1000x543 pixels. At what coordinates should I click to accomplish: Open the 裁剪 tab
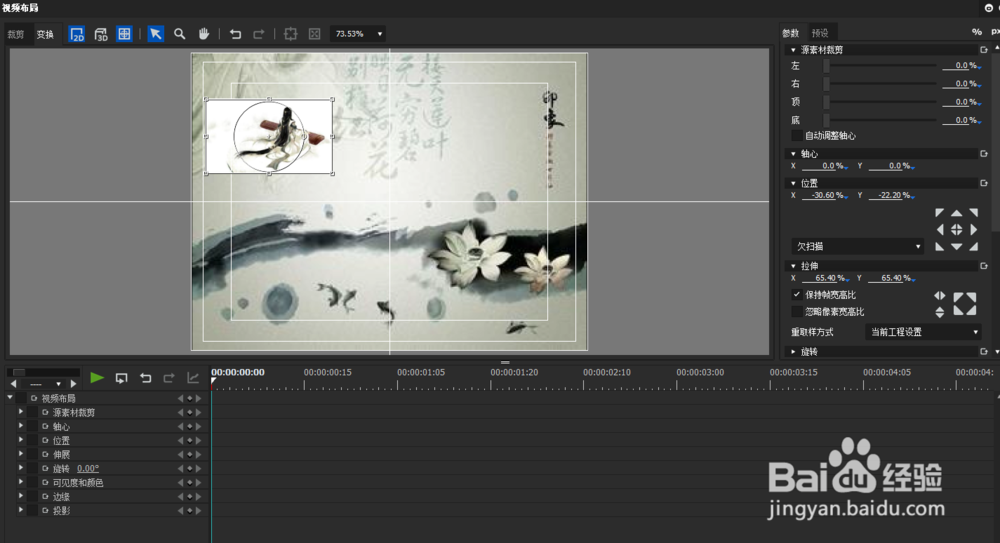pyautogui.click(x=16, y=34)
